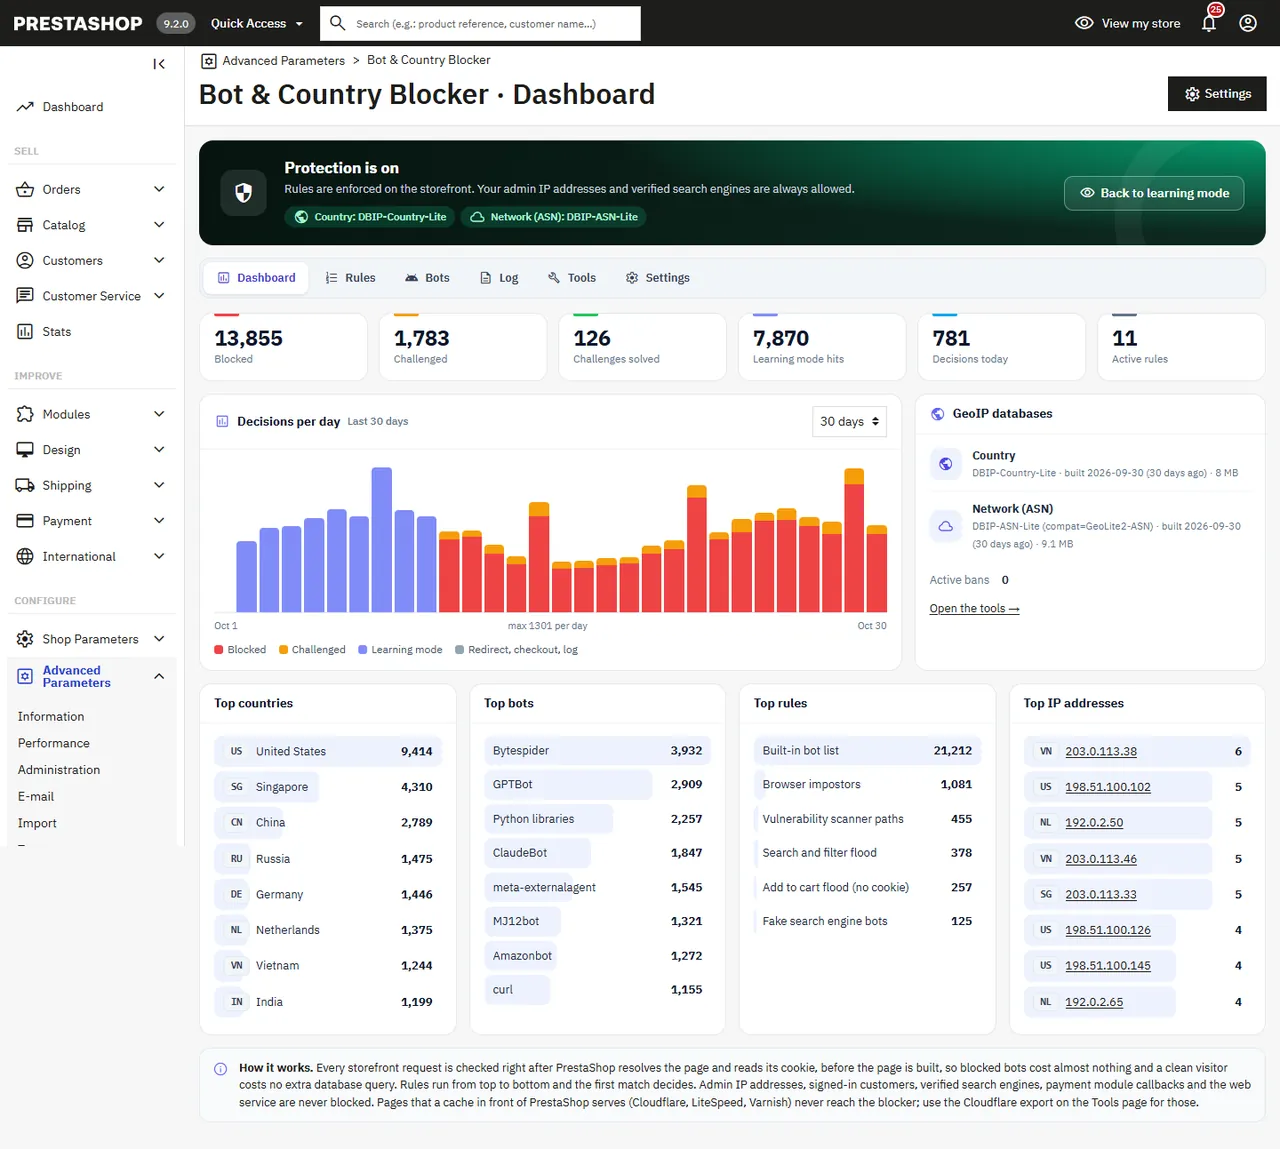This screenshot has width=1280, height=1149.
Task: Switch to the Rules tab
Action: (x=350, y=278)
